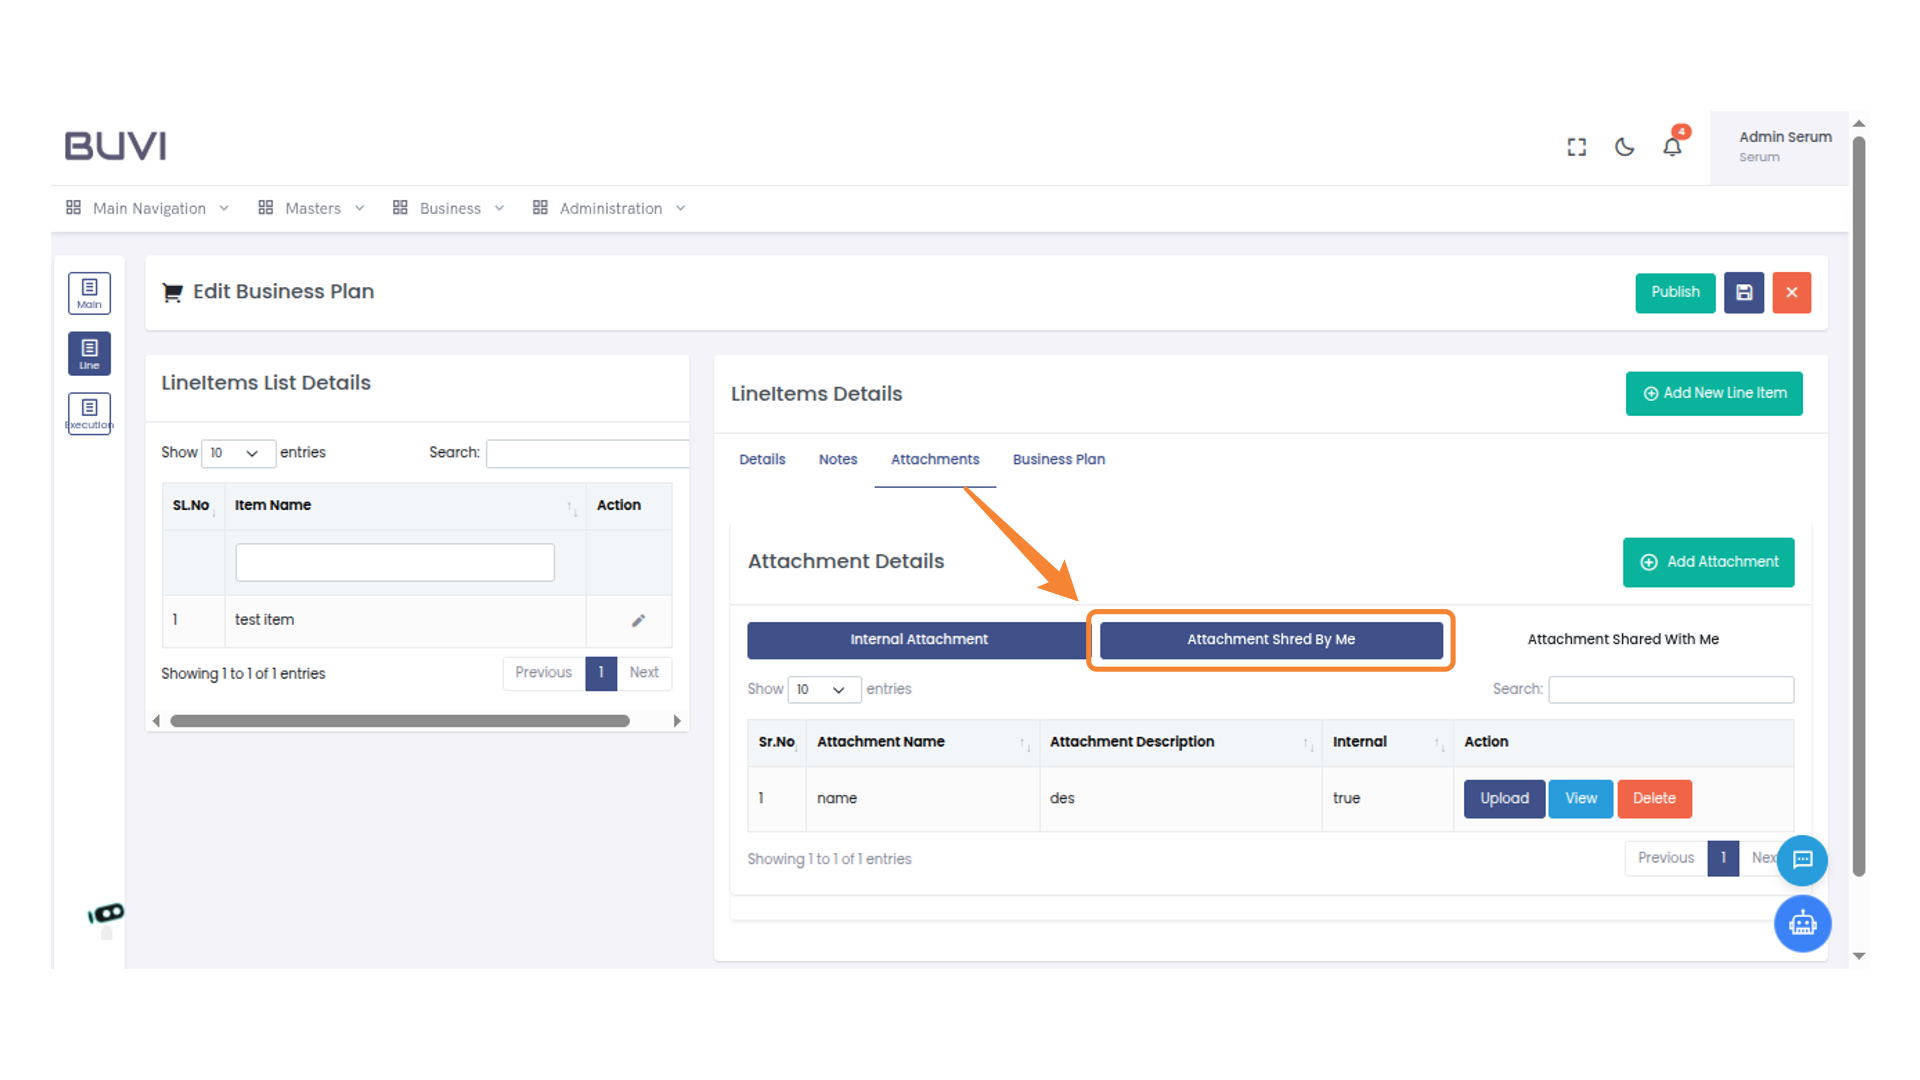Open the Execution sidebar panel icon
The width and height of the screenshot is (1920, 1080).
pyautogui.click(x=89, y=412)
